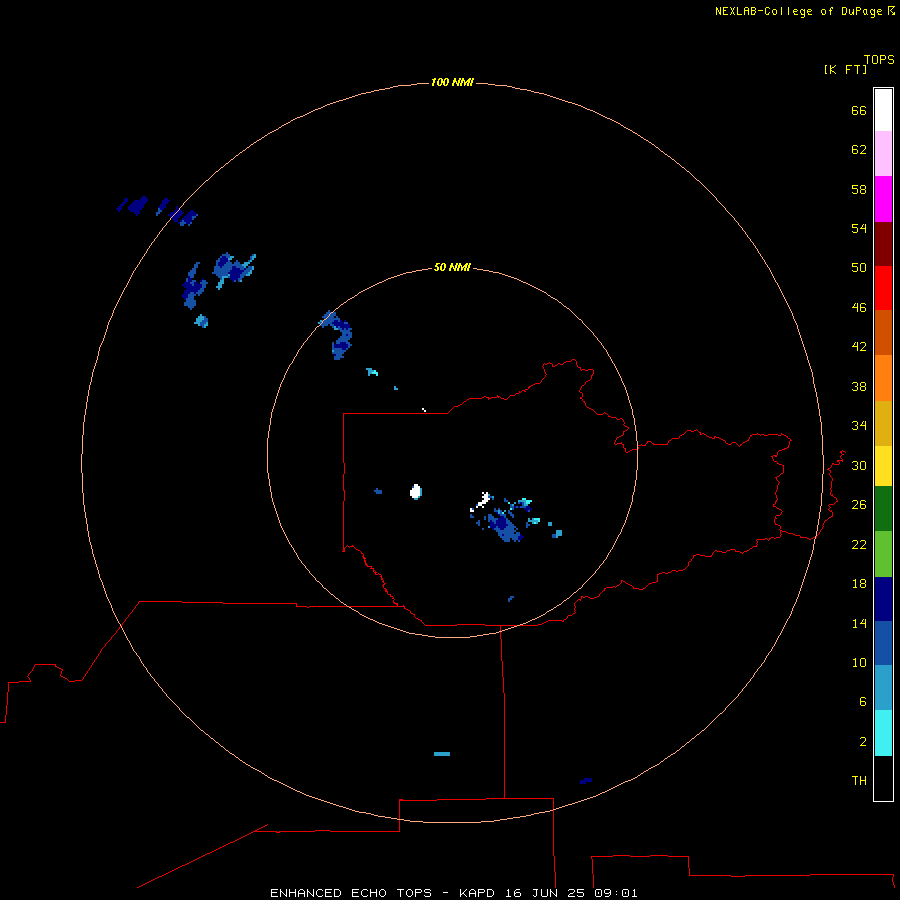Click the legend value 14
This screenshot has width=900, height=900.
point(859,623)
